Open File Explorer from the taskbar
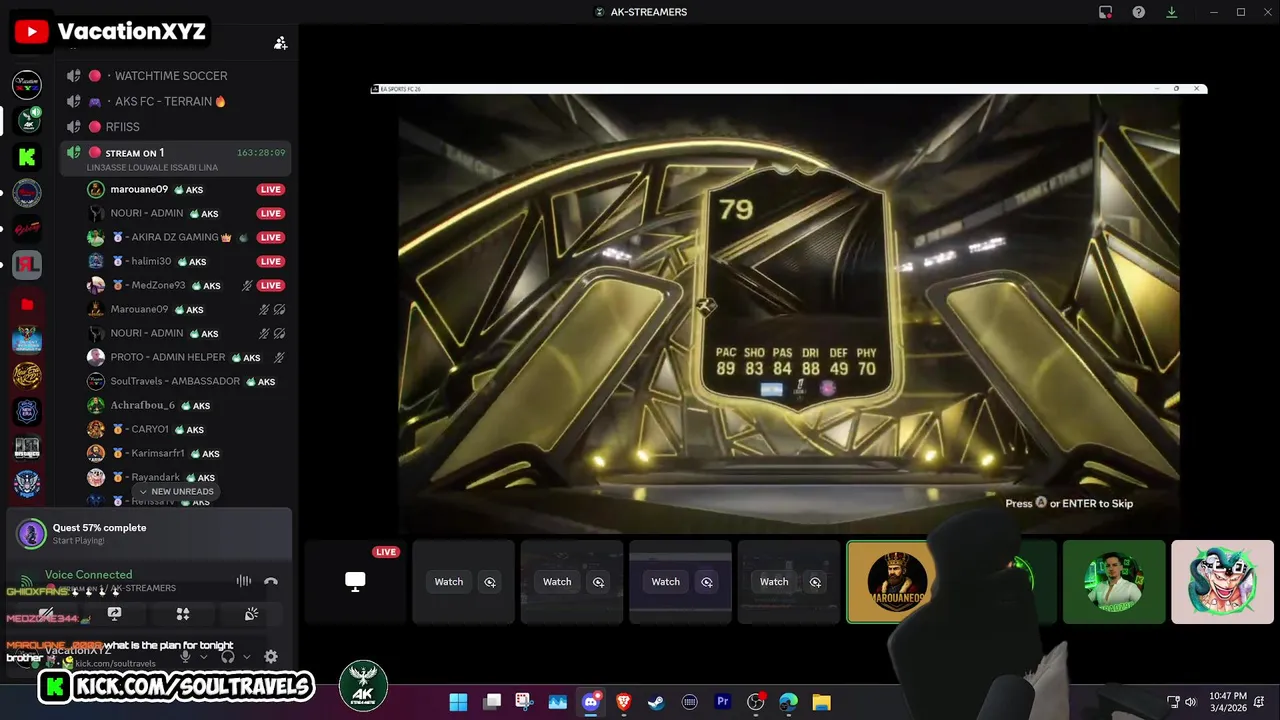The height and width of the screenshot is (720, 1280). (x=821, y=702)
